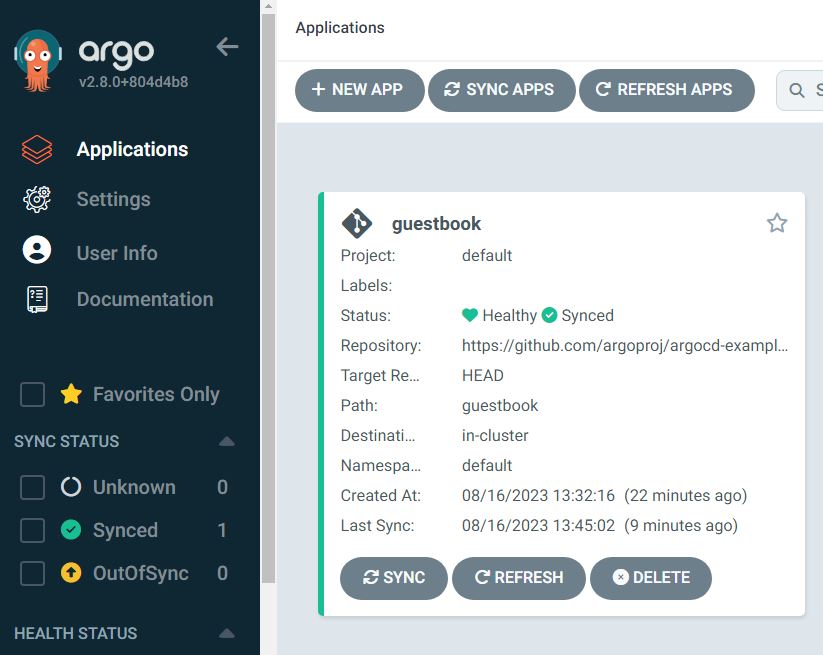This screenshot has width=823, height=655.
Task: Click the REFRESH APPS button
Action: (x=667, y=90)
